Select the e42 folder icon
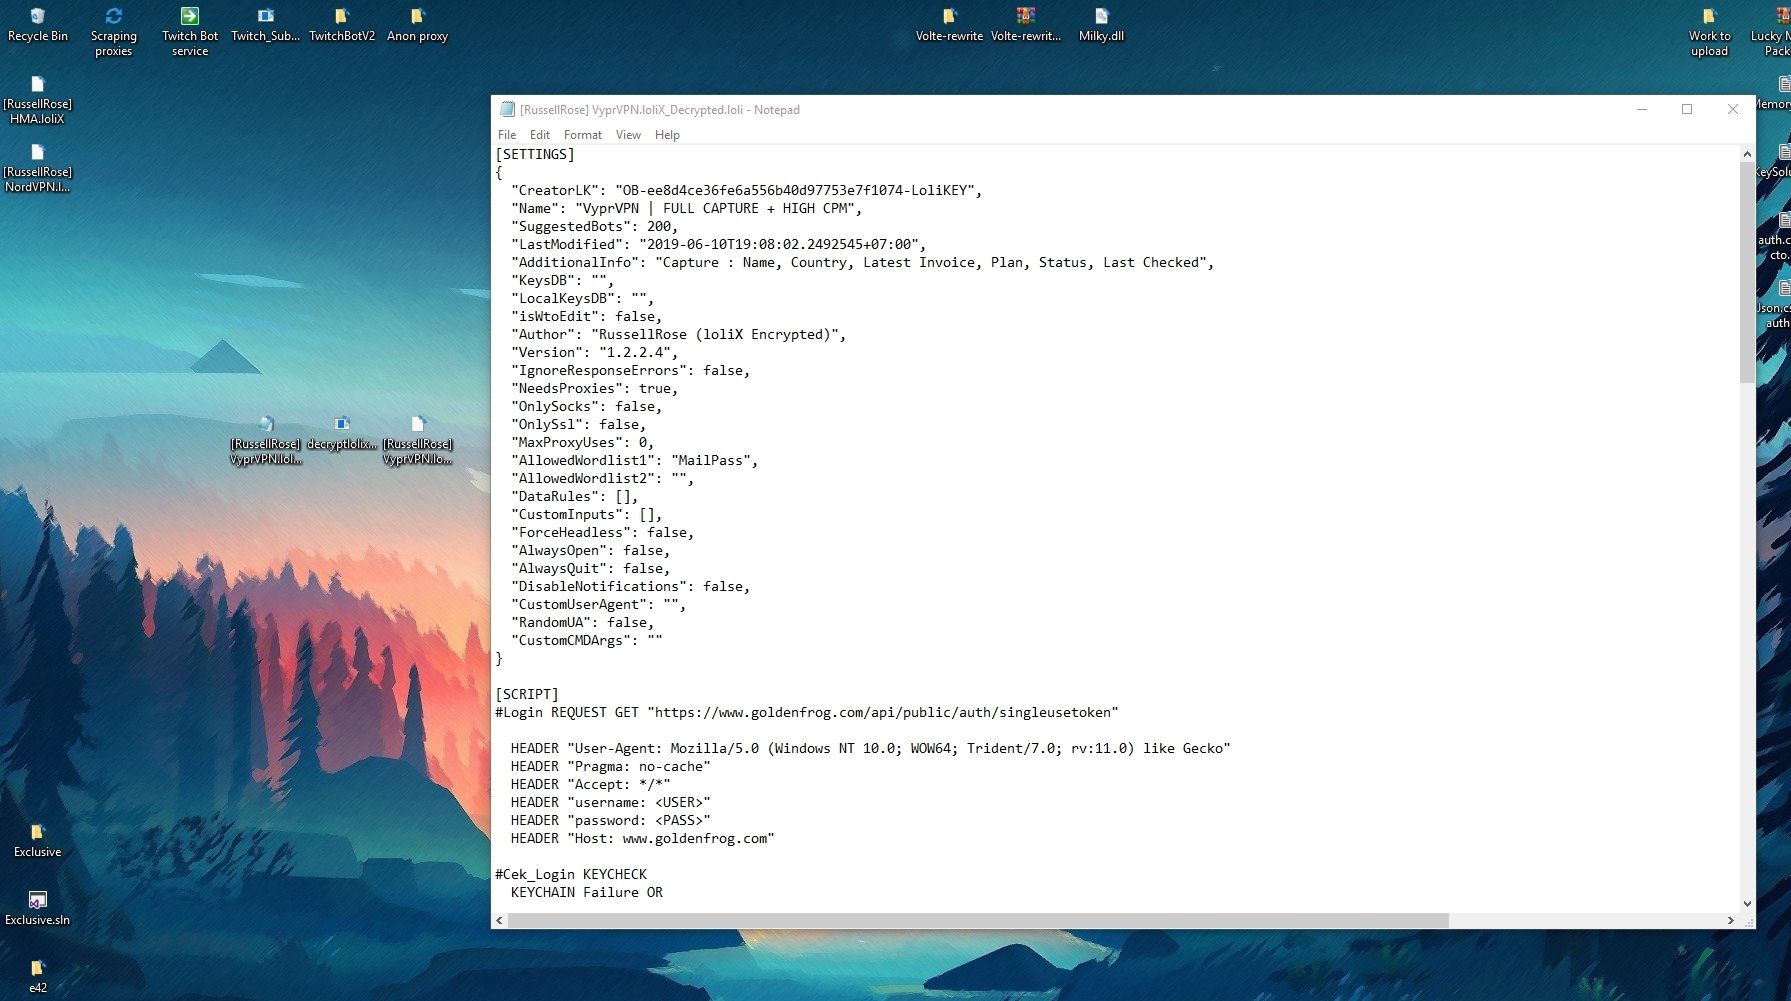The width and height of the screenshot is (1791, 1001). pos(38,977)
